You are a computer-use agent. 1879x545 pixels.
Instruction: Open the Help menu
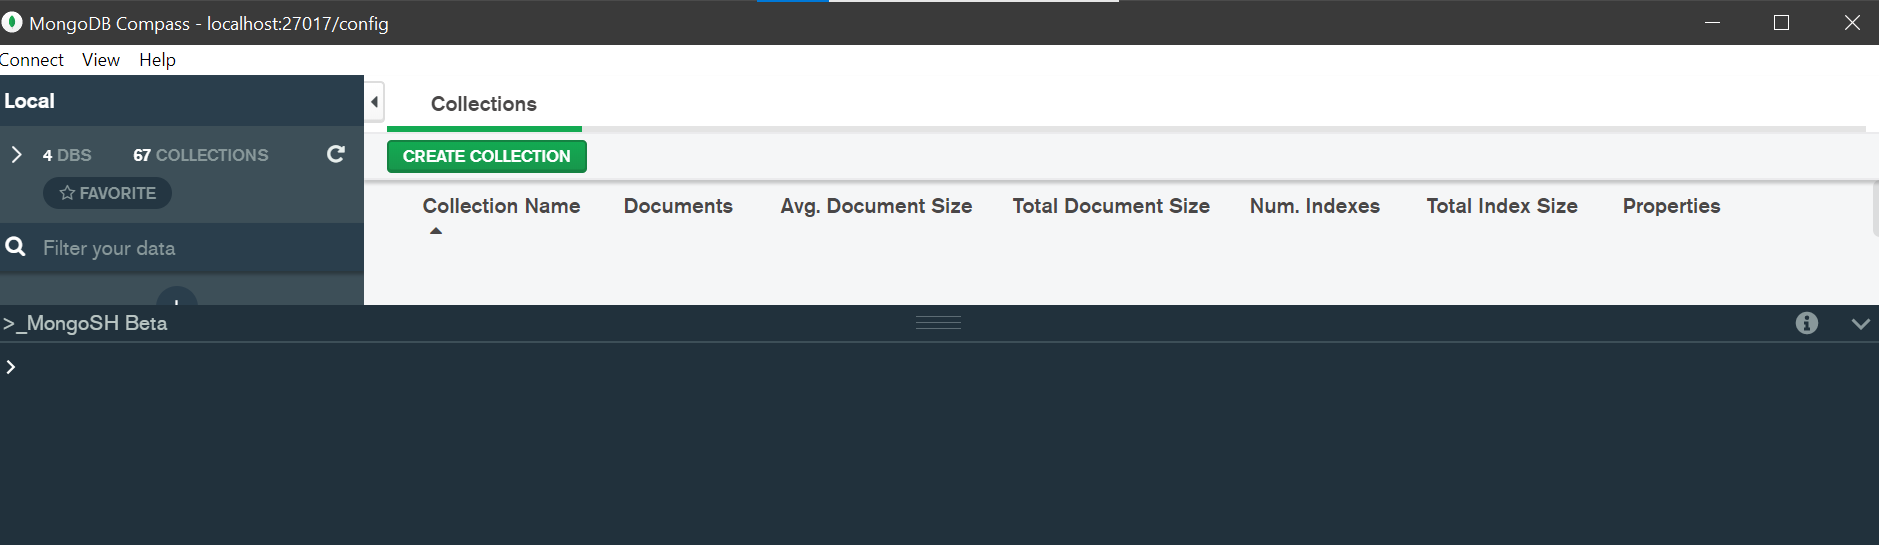pos(157,60)
